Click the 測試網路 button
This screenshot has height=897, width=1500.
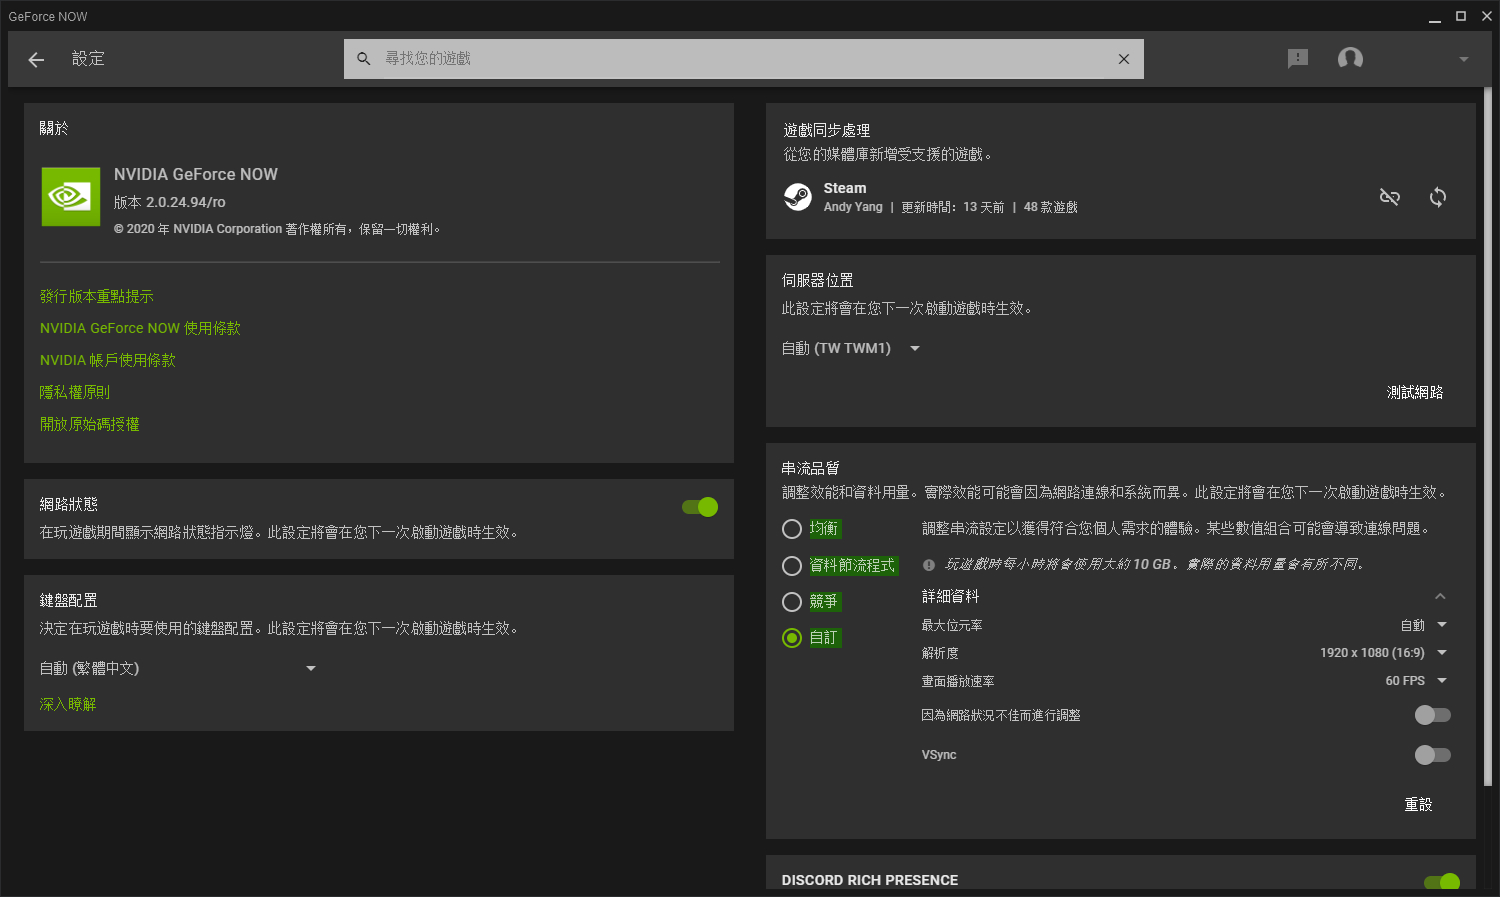pyautogui.click(x=1415, y=392)
